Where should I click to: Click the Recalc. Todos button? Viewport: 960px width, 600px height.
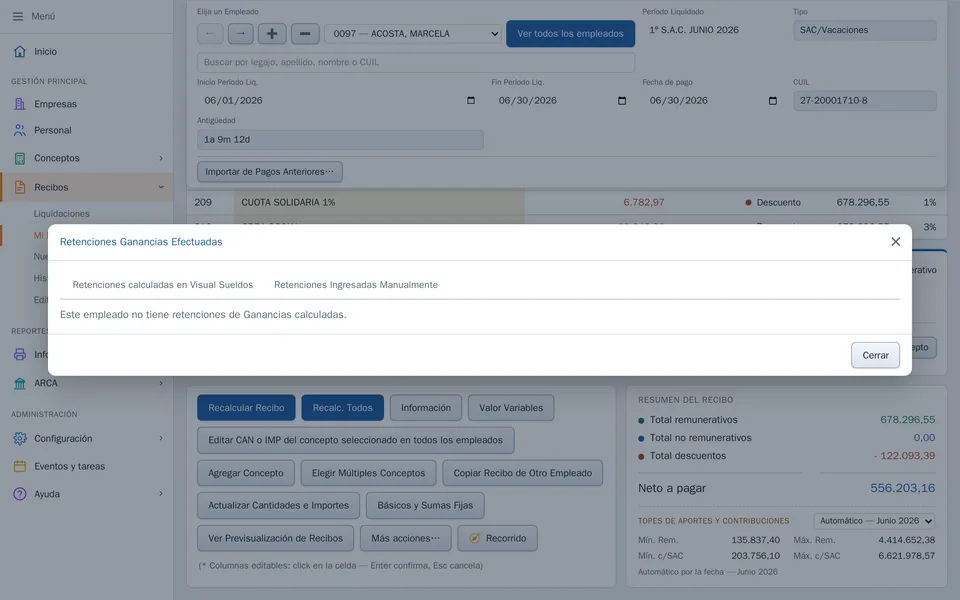click(x=343, y=408)
